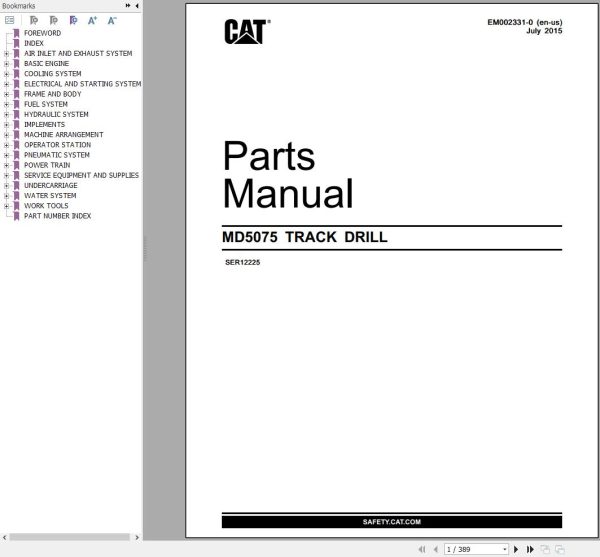Expand the POWER TRAIN node
The height and width of the screenshot is (557, 600).
pyautogui.click(x=6, y=165)
